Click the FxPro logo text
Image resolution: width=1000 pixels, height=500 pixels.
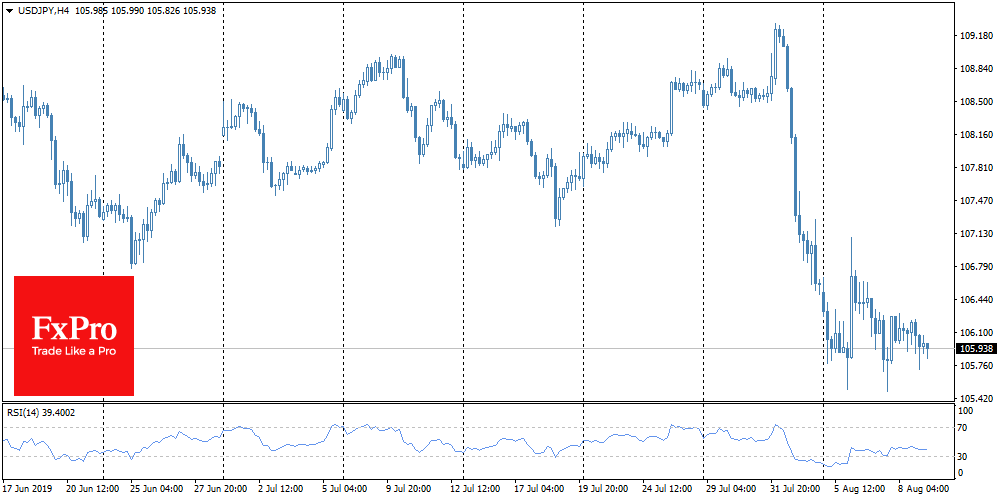pos(74,327)
